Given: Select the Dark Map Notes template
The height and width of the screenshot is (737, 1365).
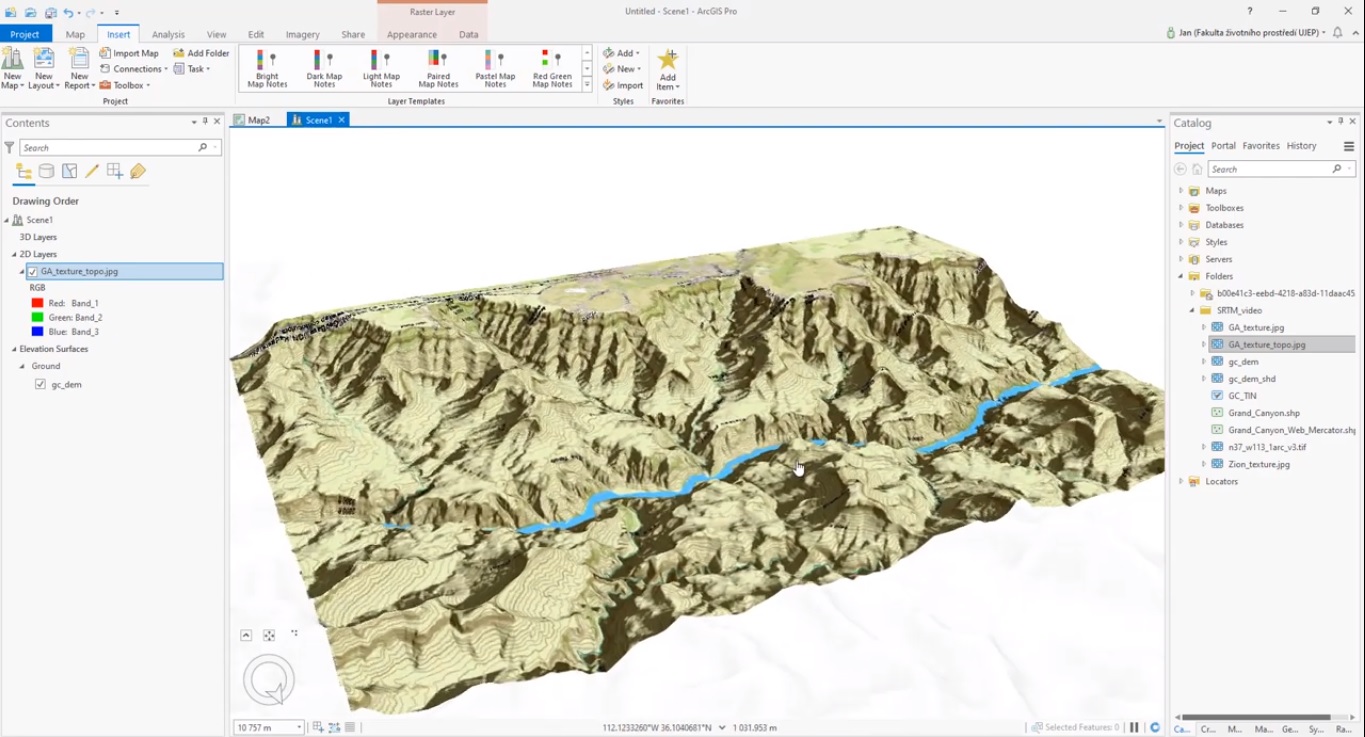Looking at the screenshot, I should coord(322,68).
